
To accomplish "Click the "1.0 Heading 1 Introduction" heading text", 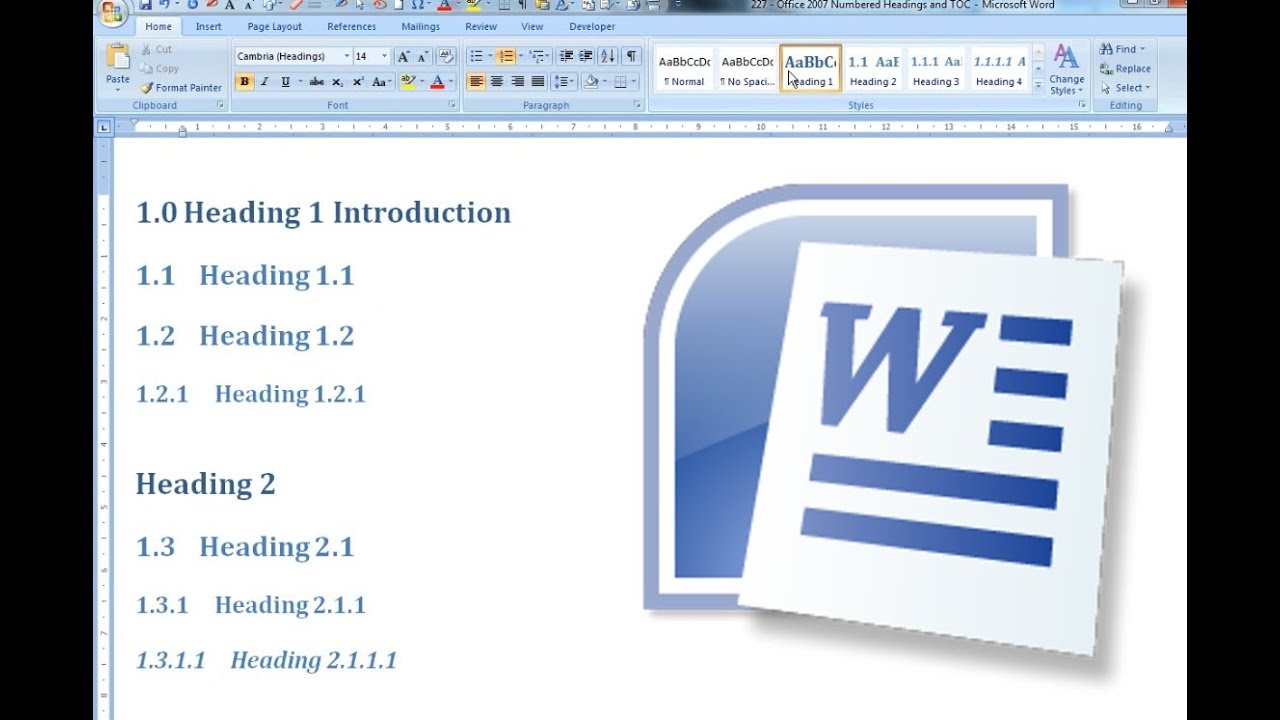I will pyautogui.click(x=323, y=212).
